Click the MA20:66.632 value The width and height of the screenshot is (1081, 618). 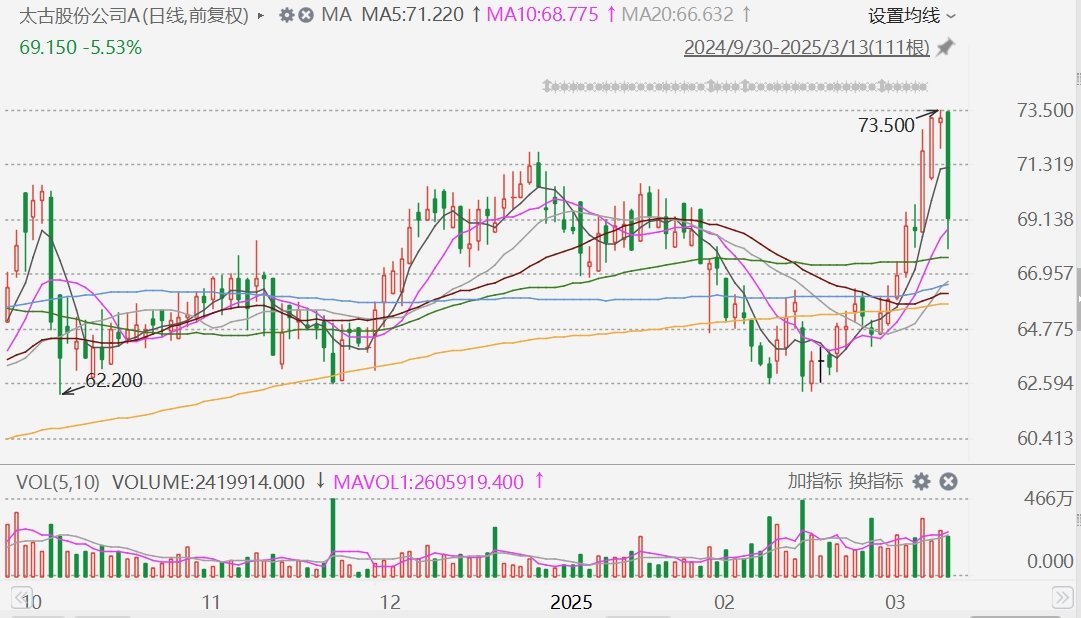pos(678,14)
